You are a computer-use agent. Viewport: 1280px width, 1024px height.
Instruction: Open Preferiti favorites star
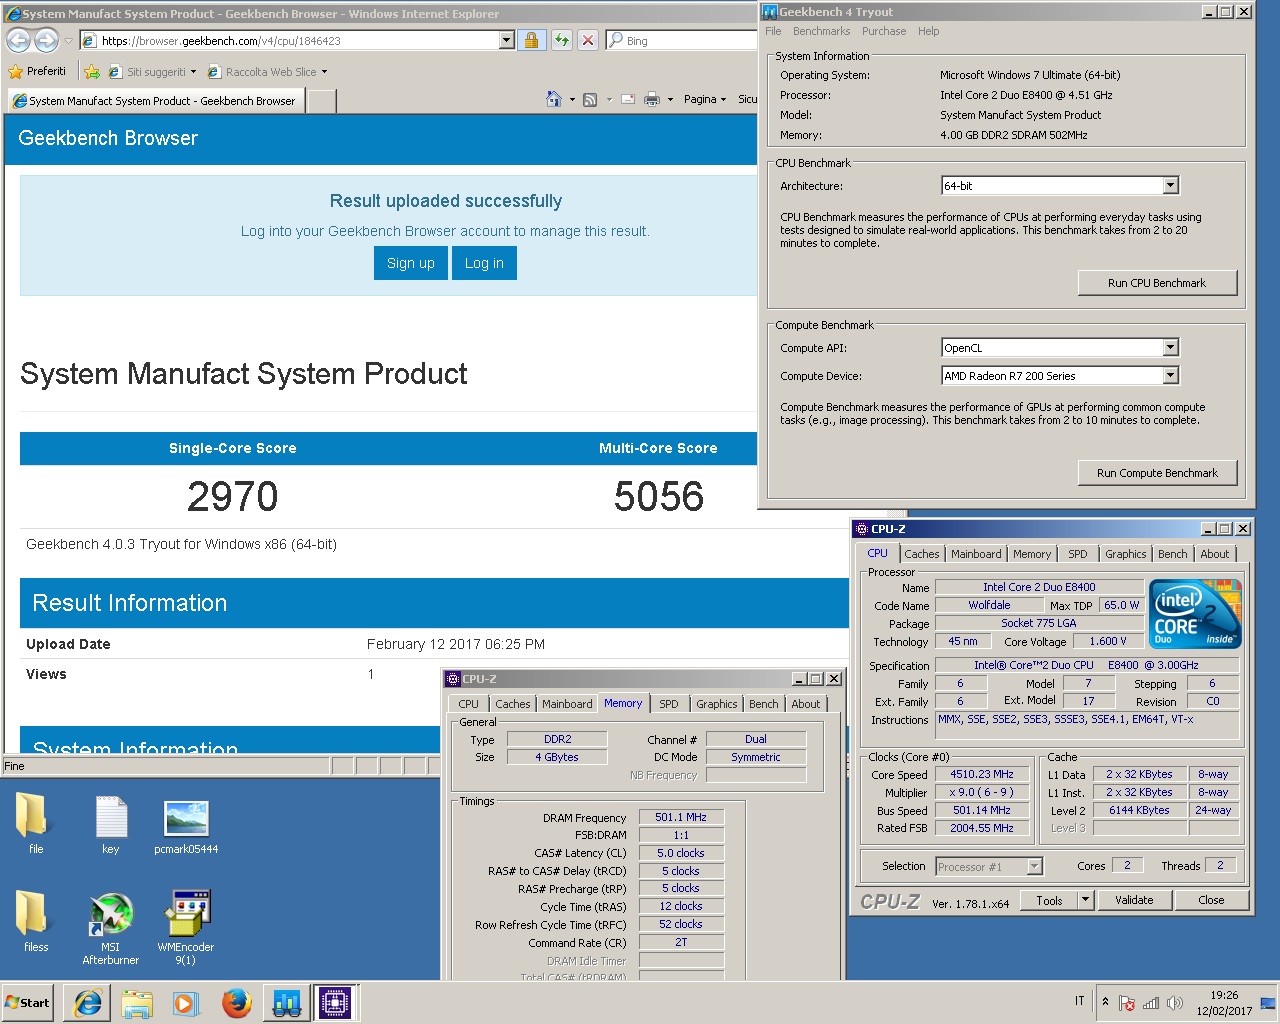pos(37,72)
